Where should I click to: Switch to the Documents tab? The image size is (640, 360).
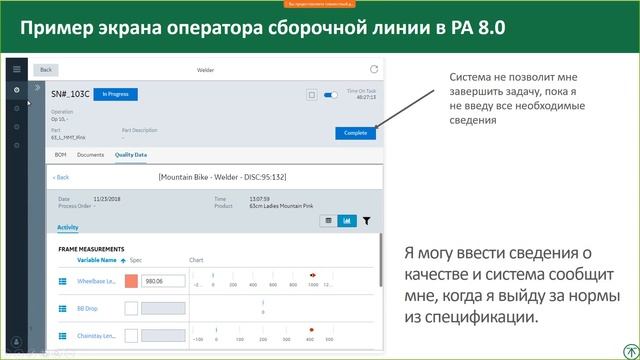(91, 155)
